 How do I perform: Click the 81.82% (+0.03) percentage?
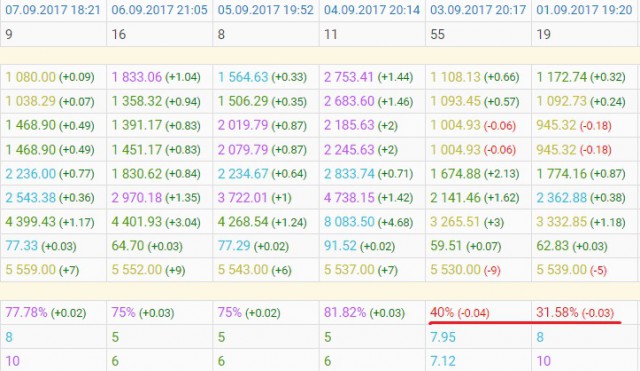point(364,313)
